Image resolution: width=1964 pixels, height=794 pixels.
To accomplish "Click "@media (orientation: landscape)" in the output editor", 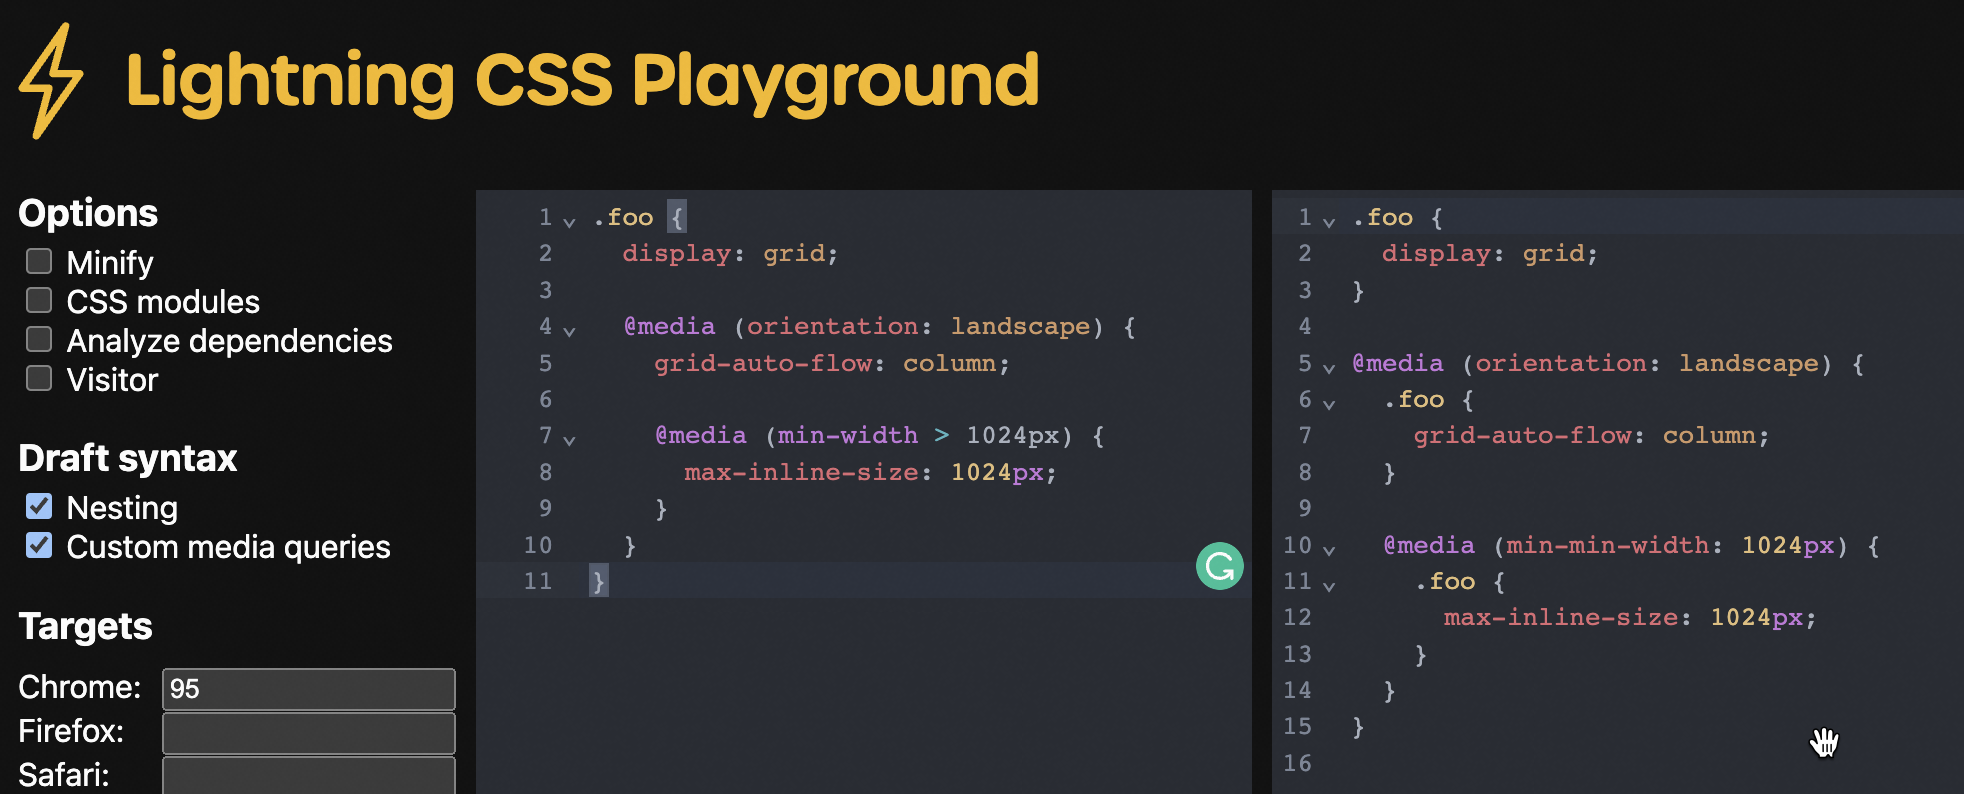I will pyautogui.click(x=1592, y=364).
